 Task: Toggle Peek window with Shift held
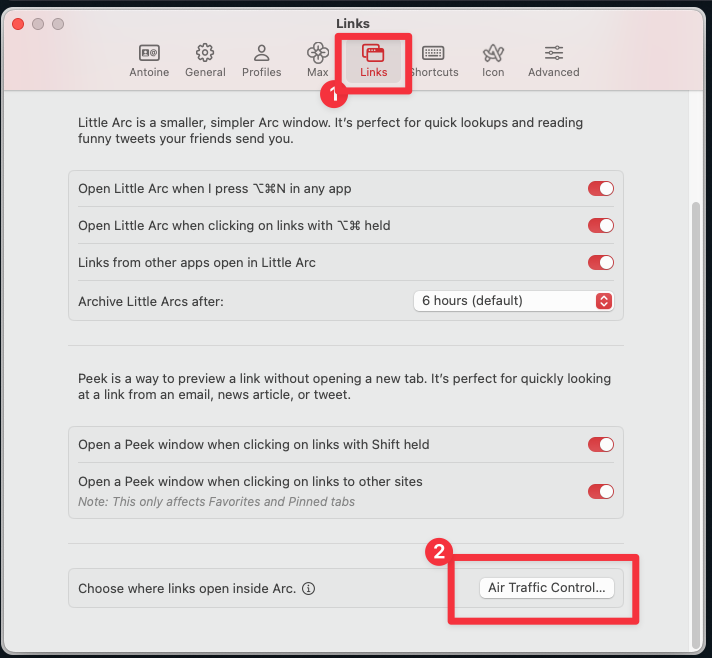600,444
